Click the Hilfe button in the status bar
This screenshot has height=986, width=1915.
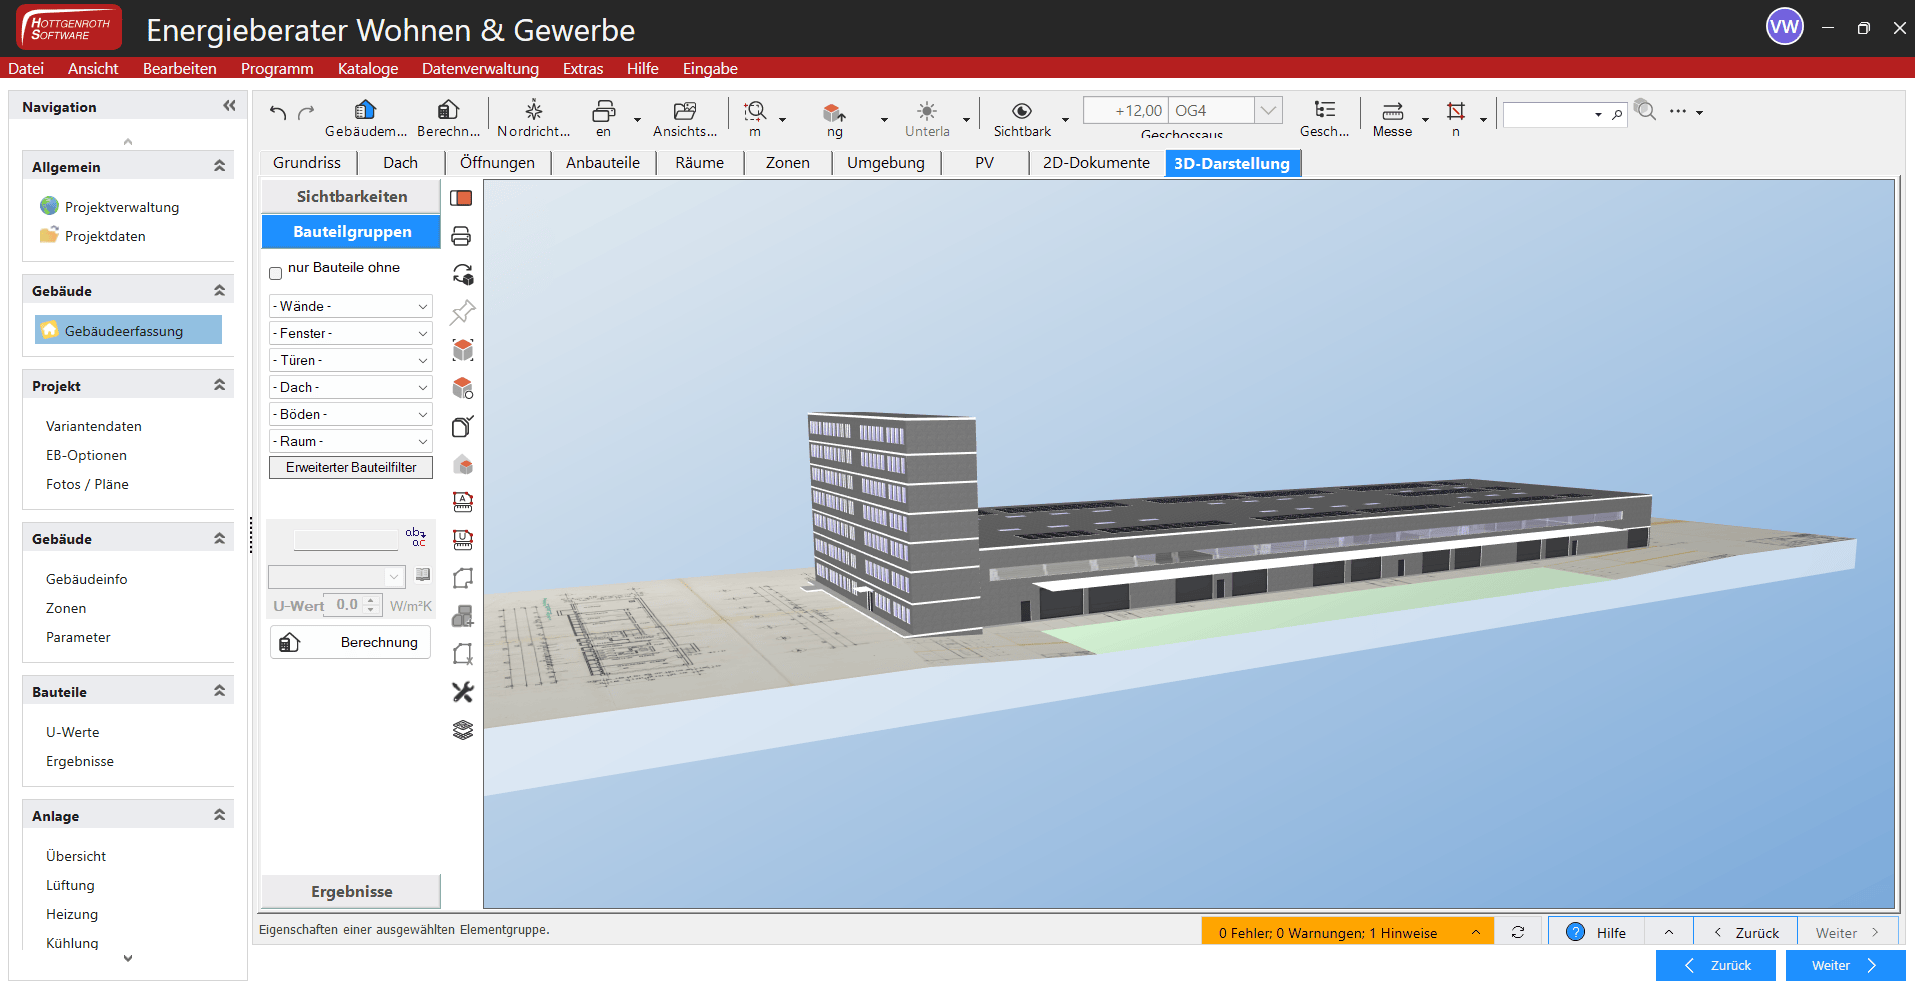point(1596,932)
